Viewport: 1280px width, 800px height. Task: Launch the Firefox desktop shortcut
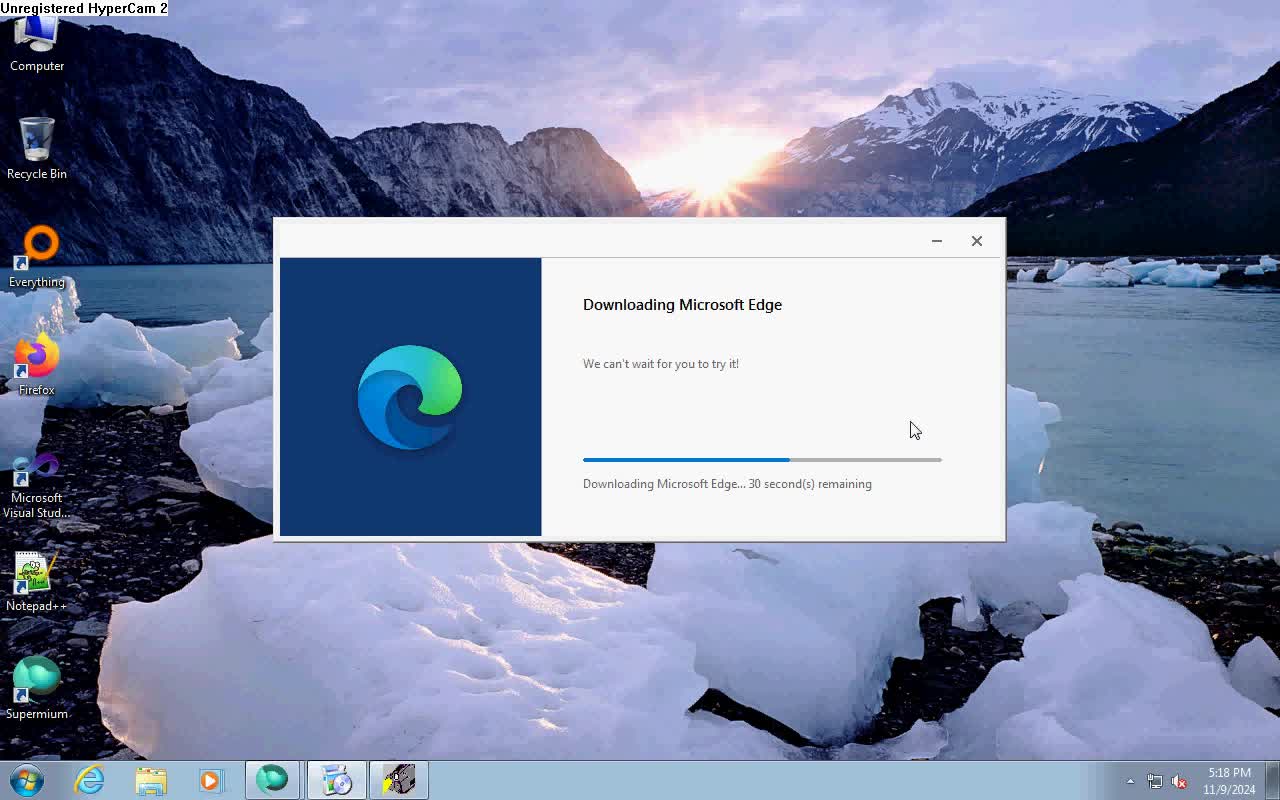(x=37, y=366)
